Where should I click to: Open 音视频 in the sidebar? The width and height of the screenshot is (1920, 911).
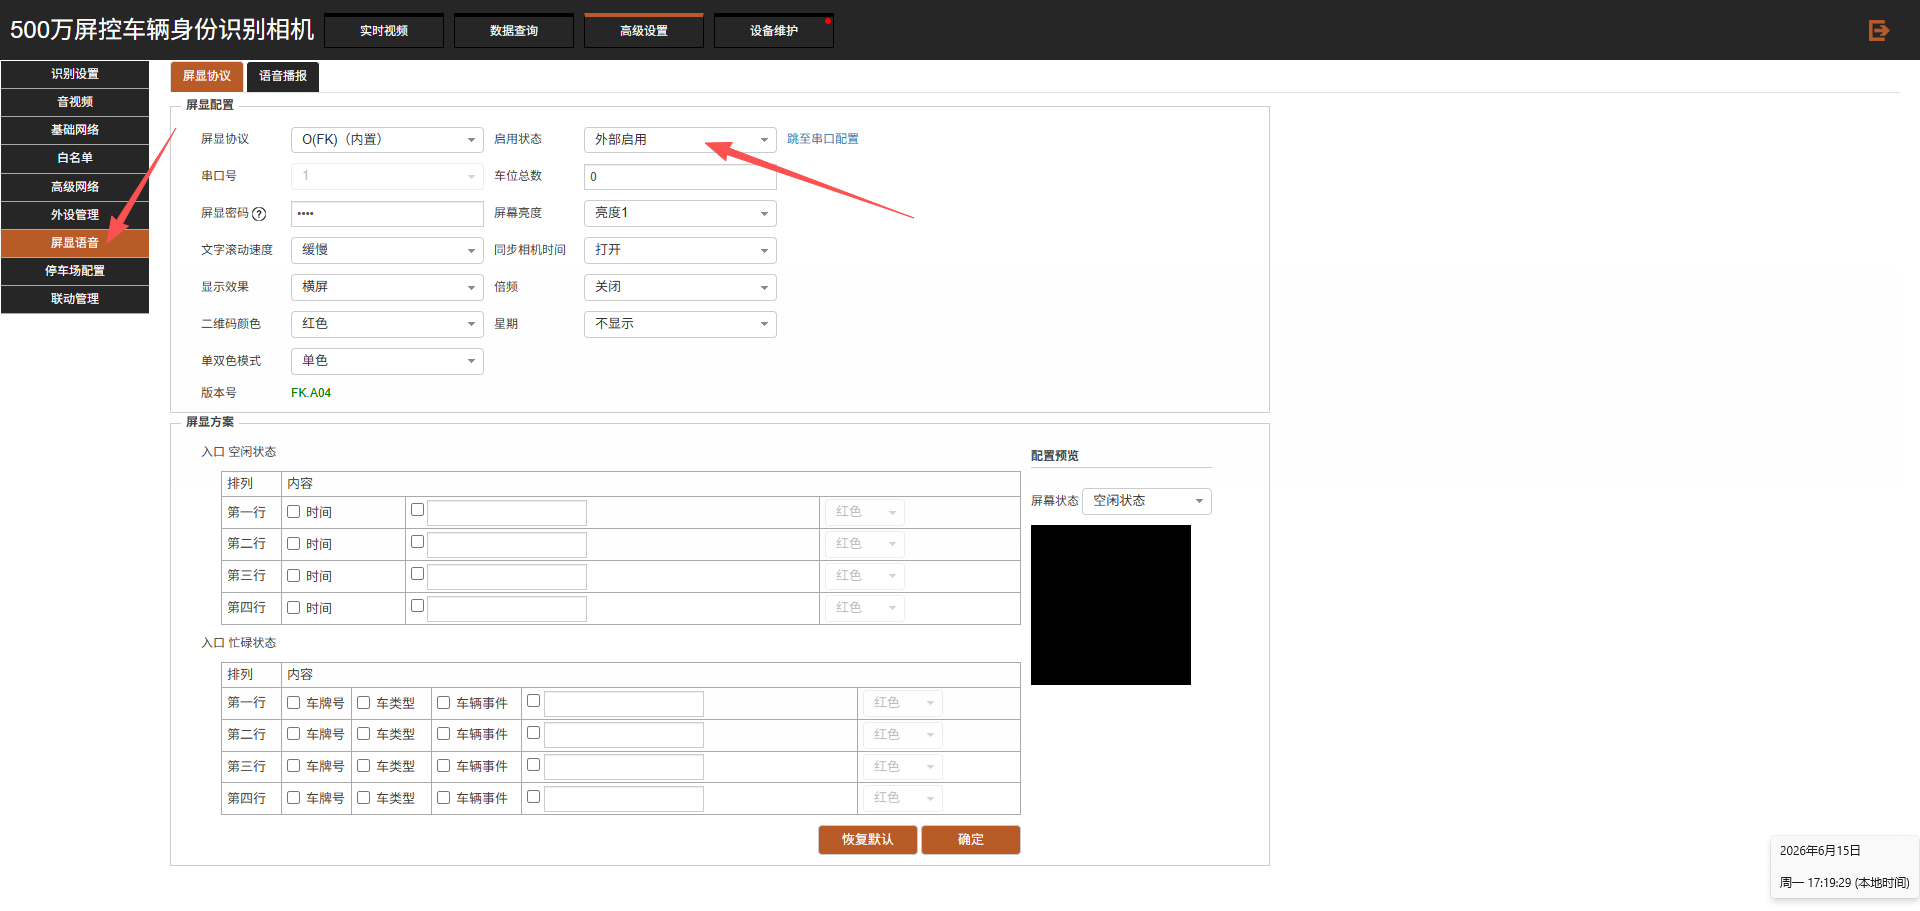(x=75, y=102)
